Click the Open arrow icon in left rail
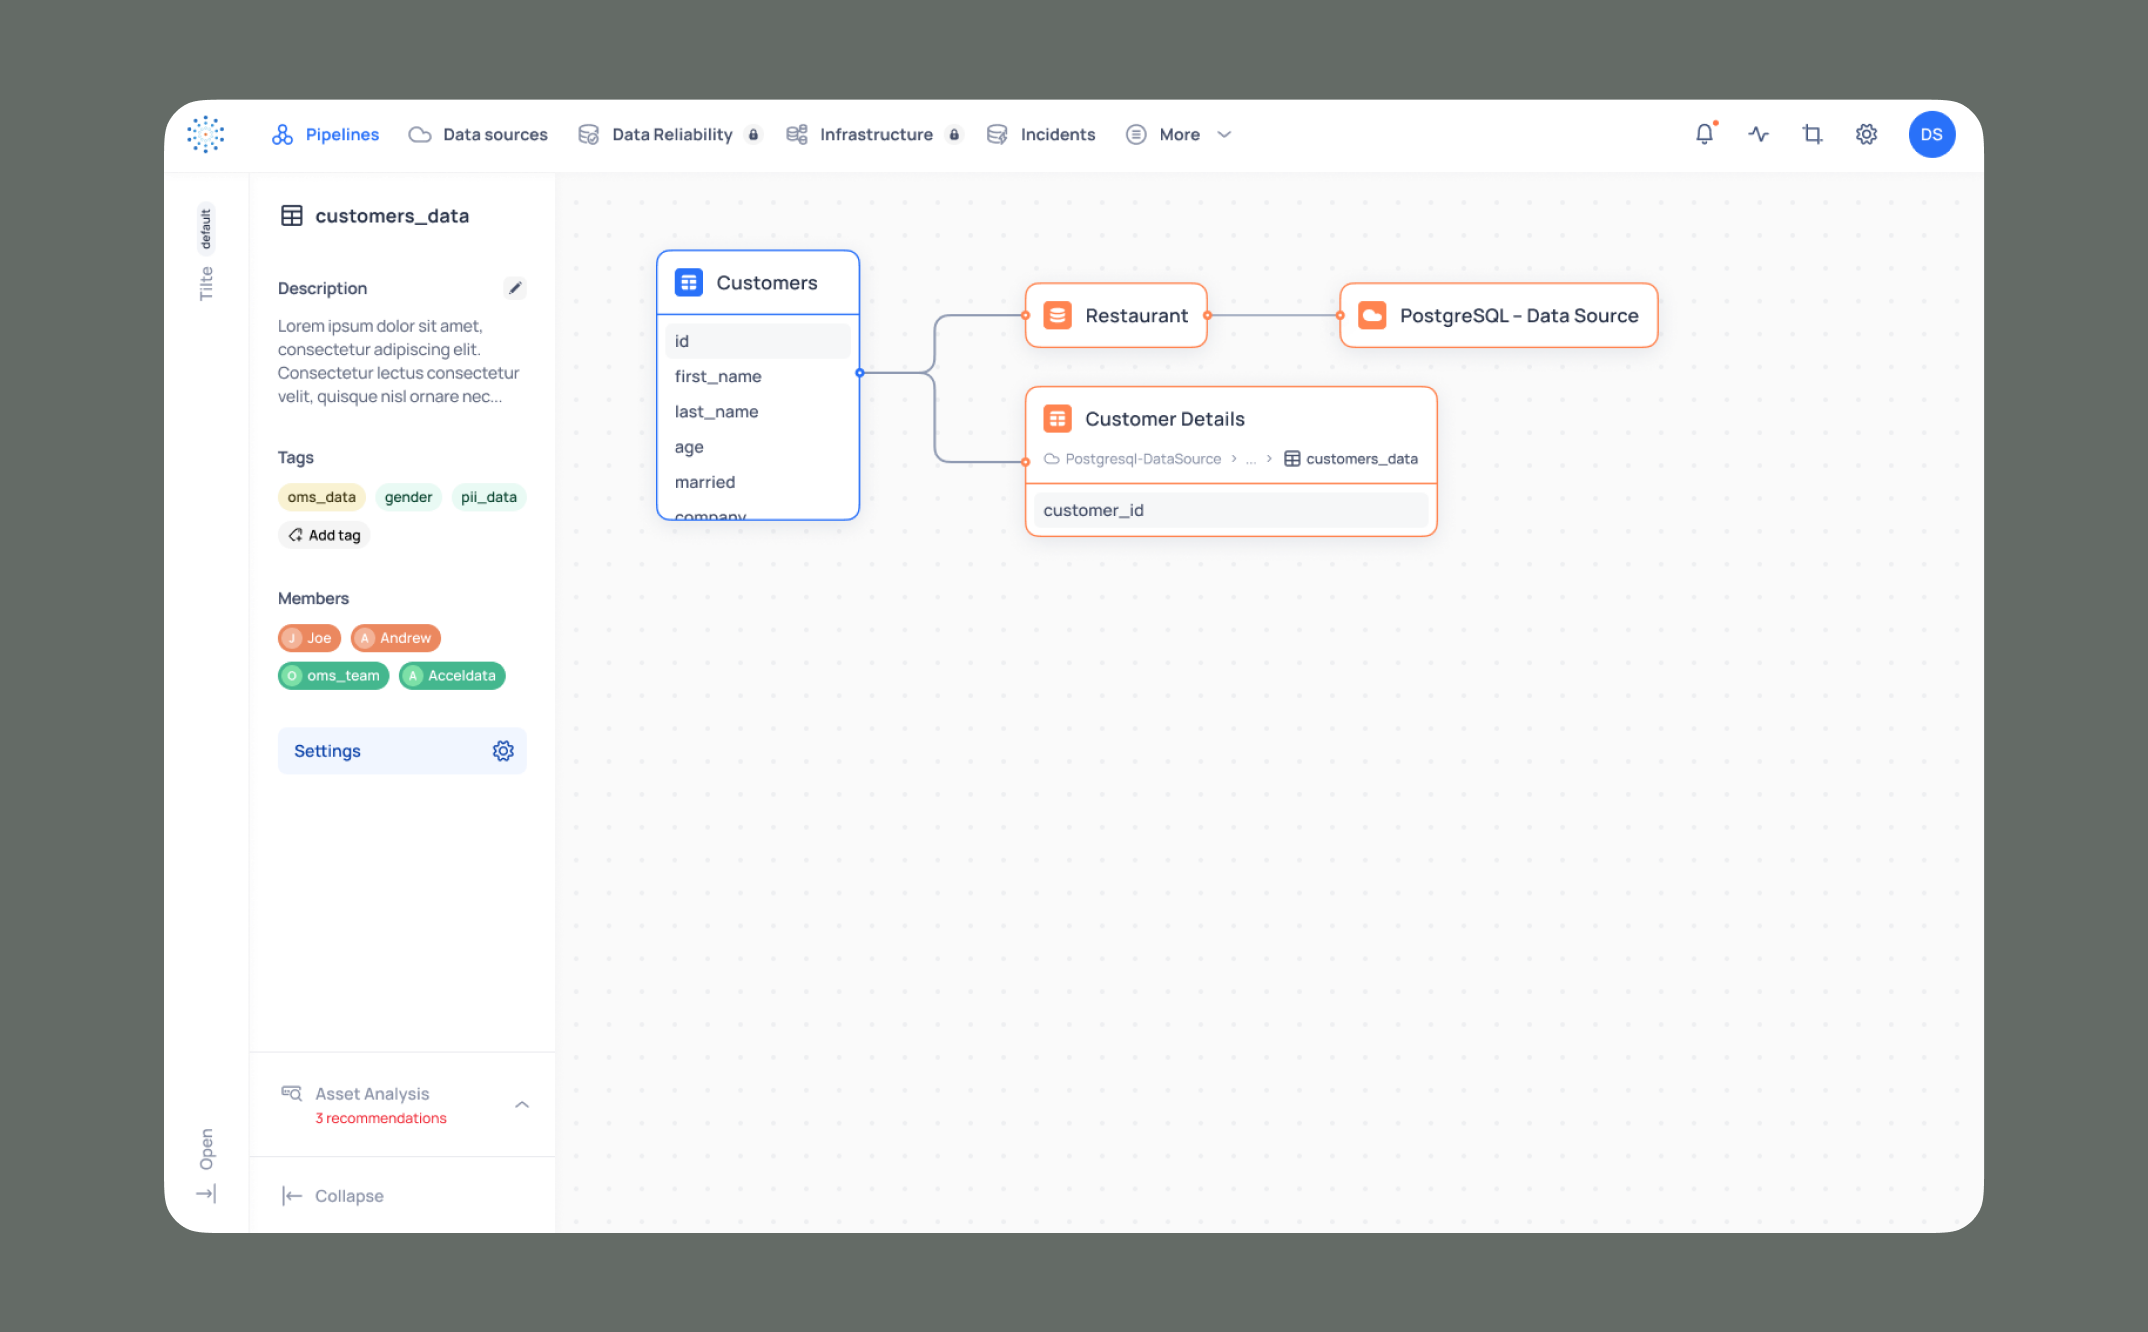Image resolution: width=2148 pixels, height=1332 pixels. pyautogui.click(x=206, y=1193)
